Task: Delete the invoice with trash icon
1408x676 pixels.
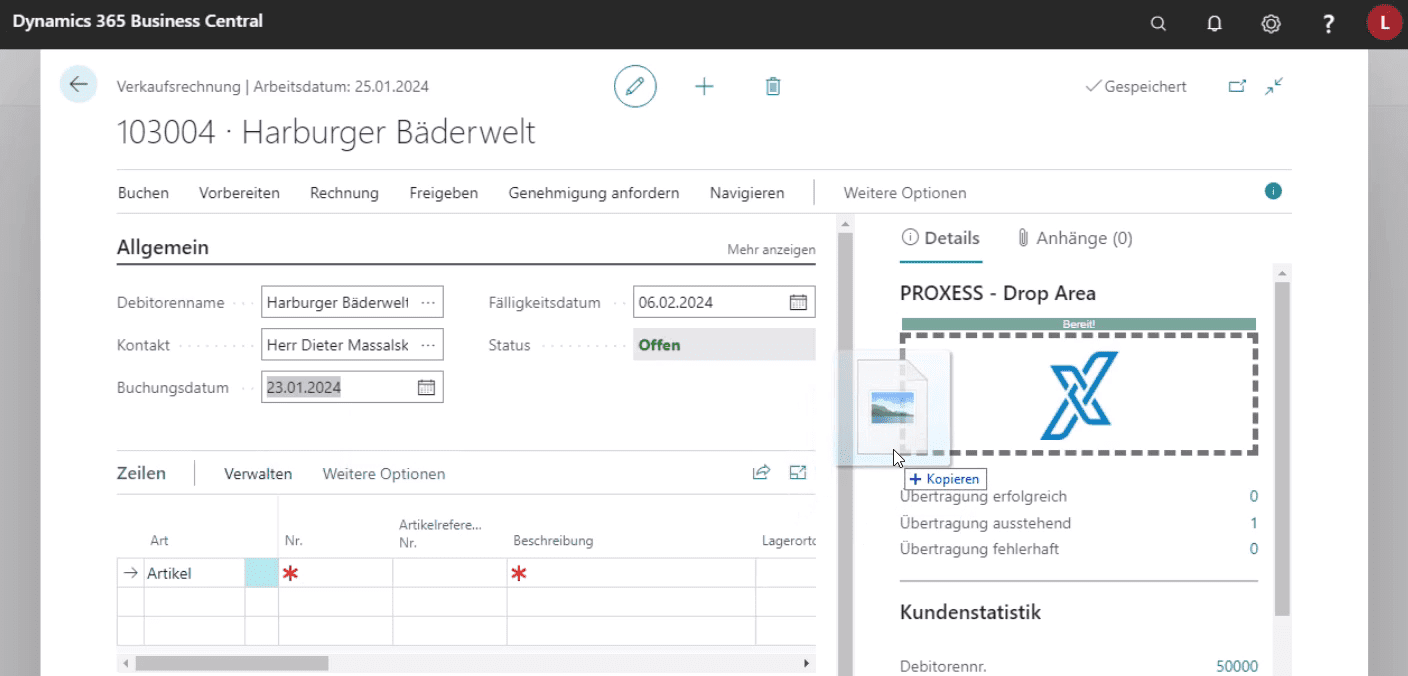Action: click(773, 86)
